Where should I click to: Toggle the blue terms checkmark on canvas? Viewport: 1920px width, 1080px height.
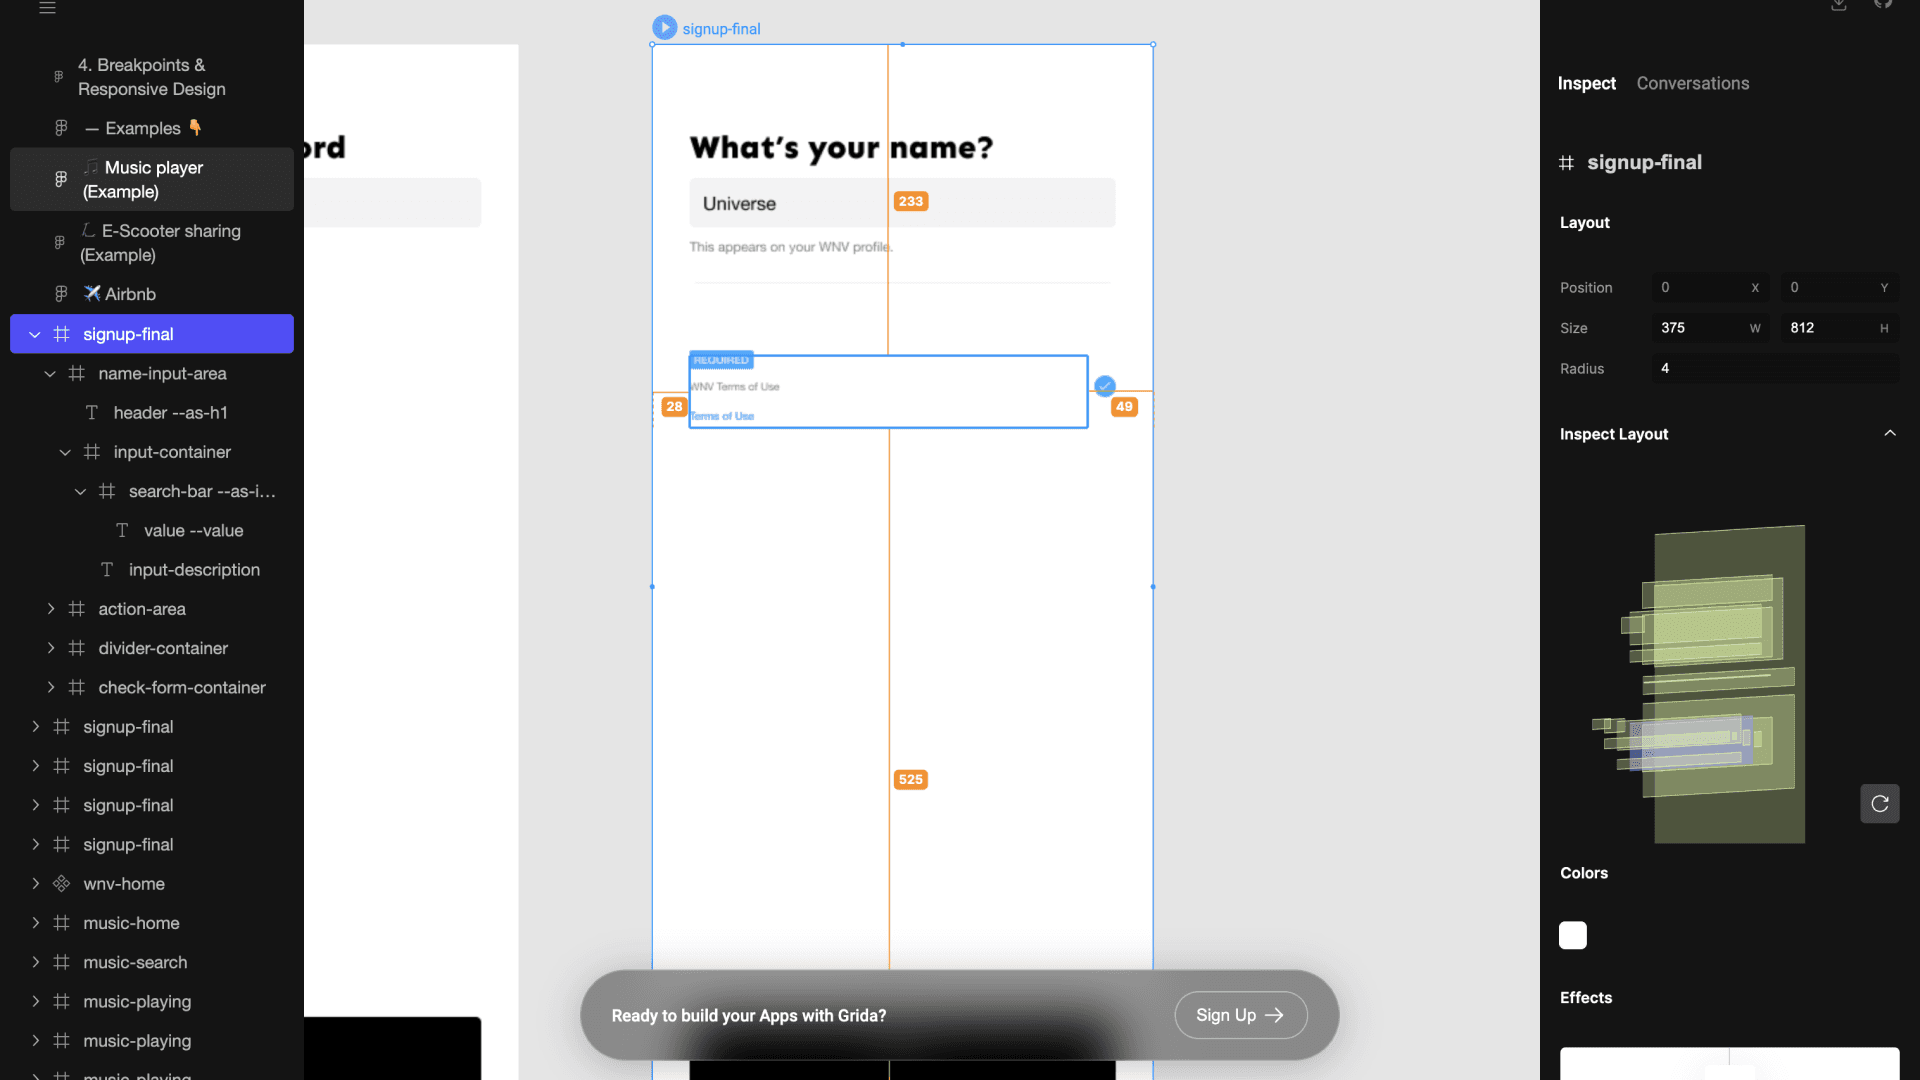(x=1105, y=386)
